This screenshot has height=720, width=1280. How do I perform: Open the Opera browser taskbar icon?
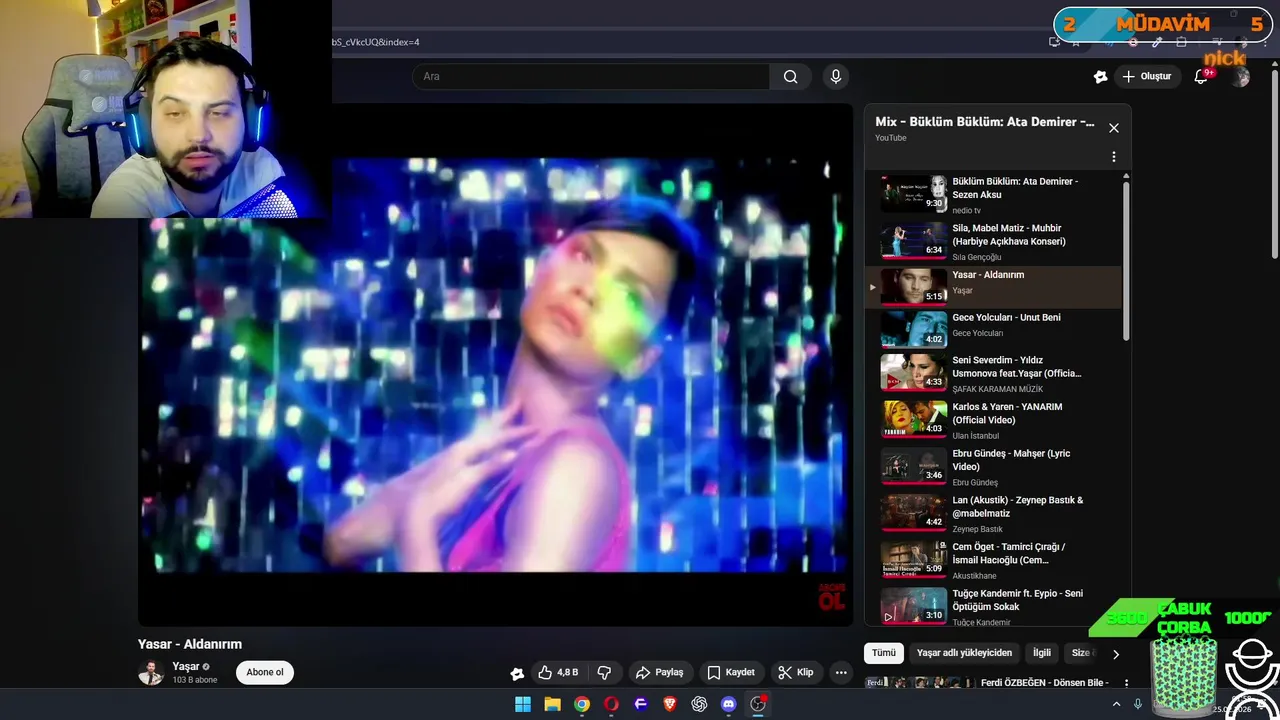click(611, 704)
